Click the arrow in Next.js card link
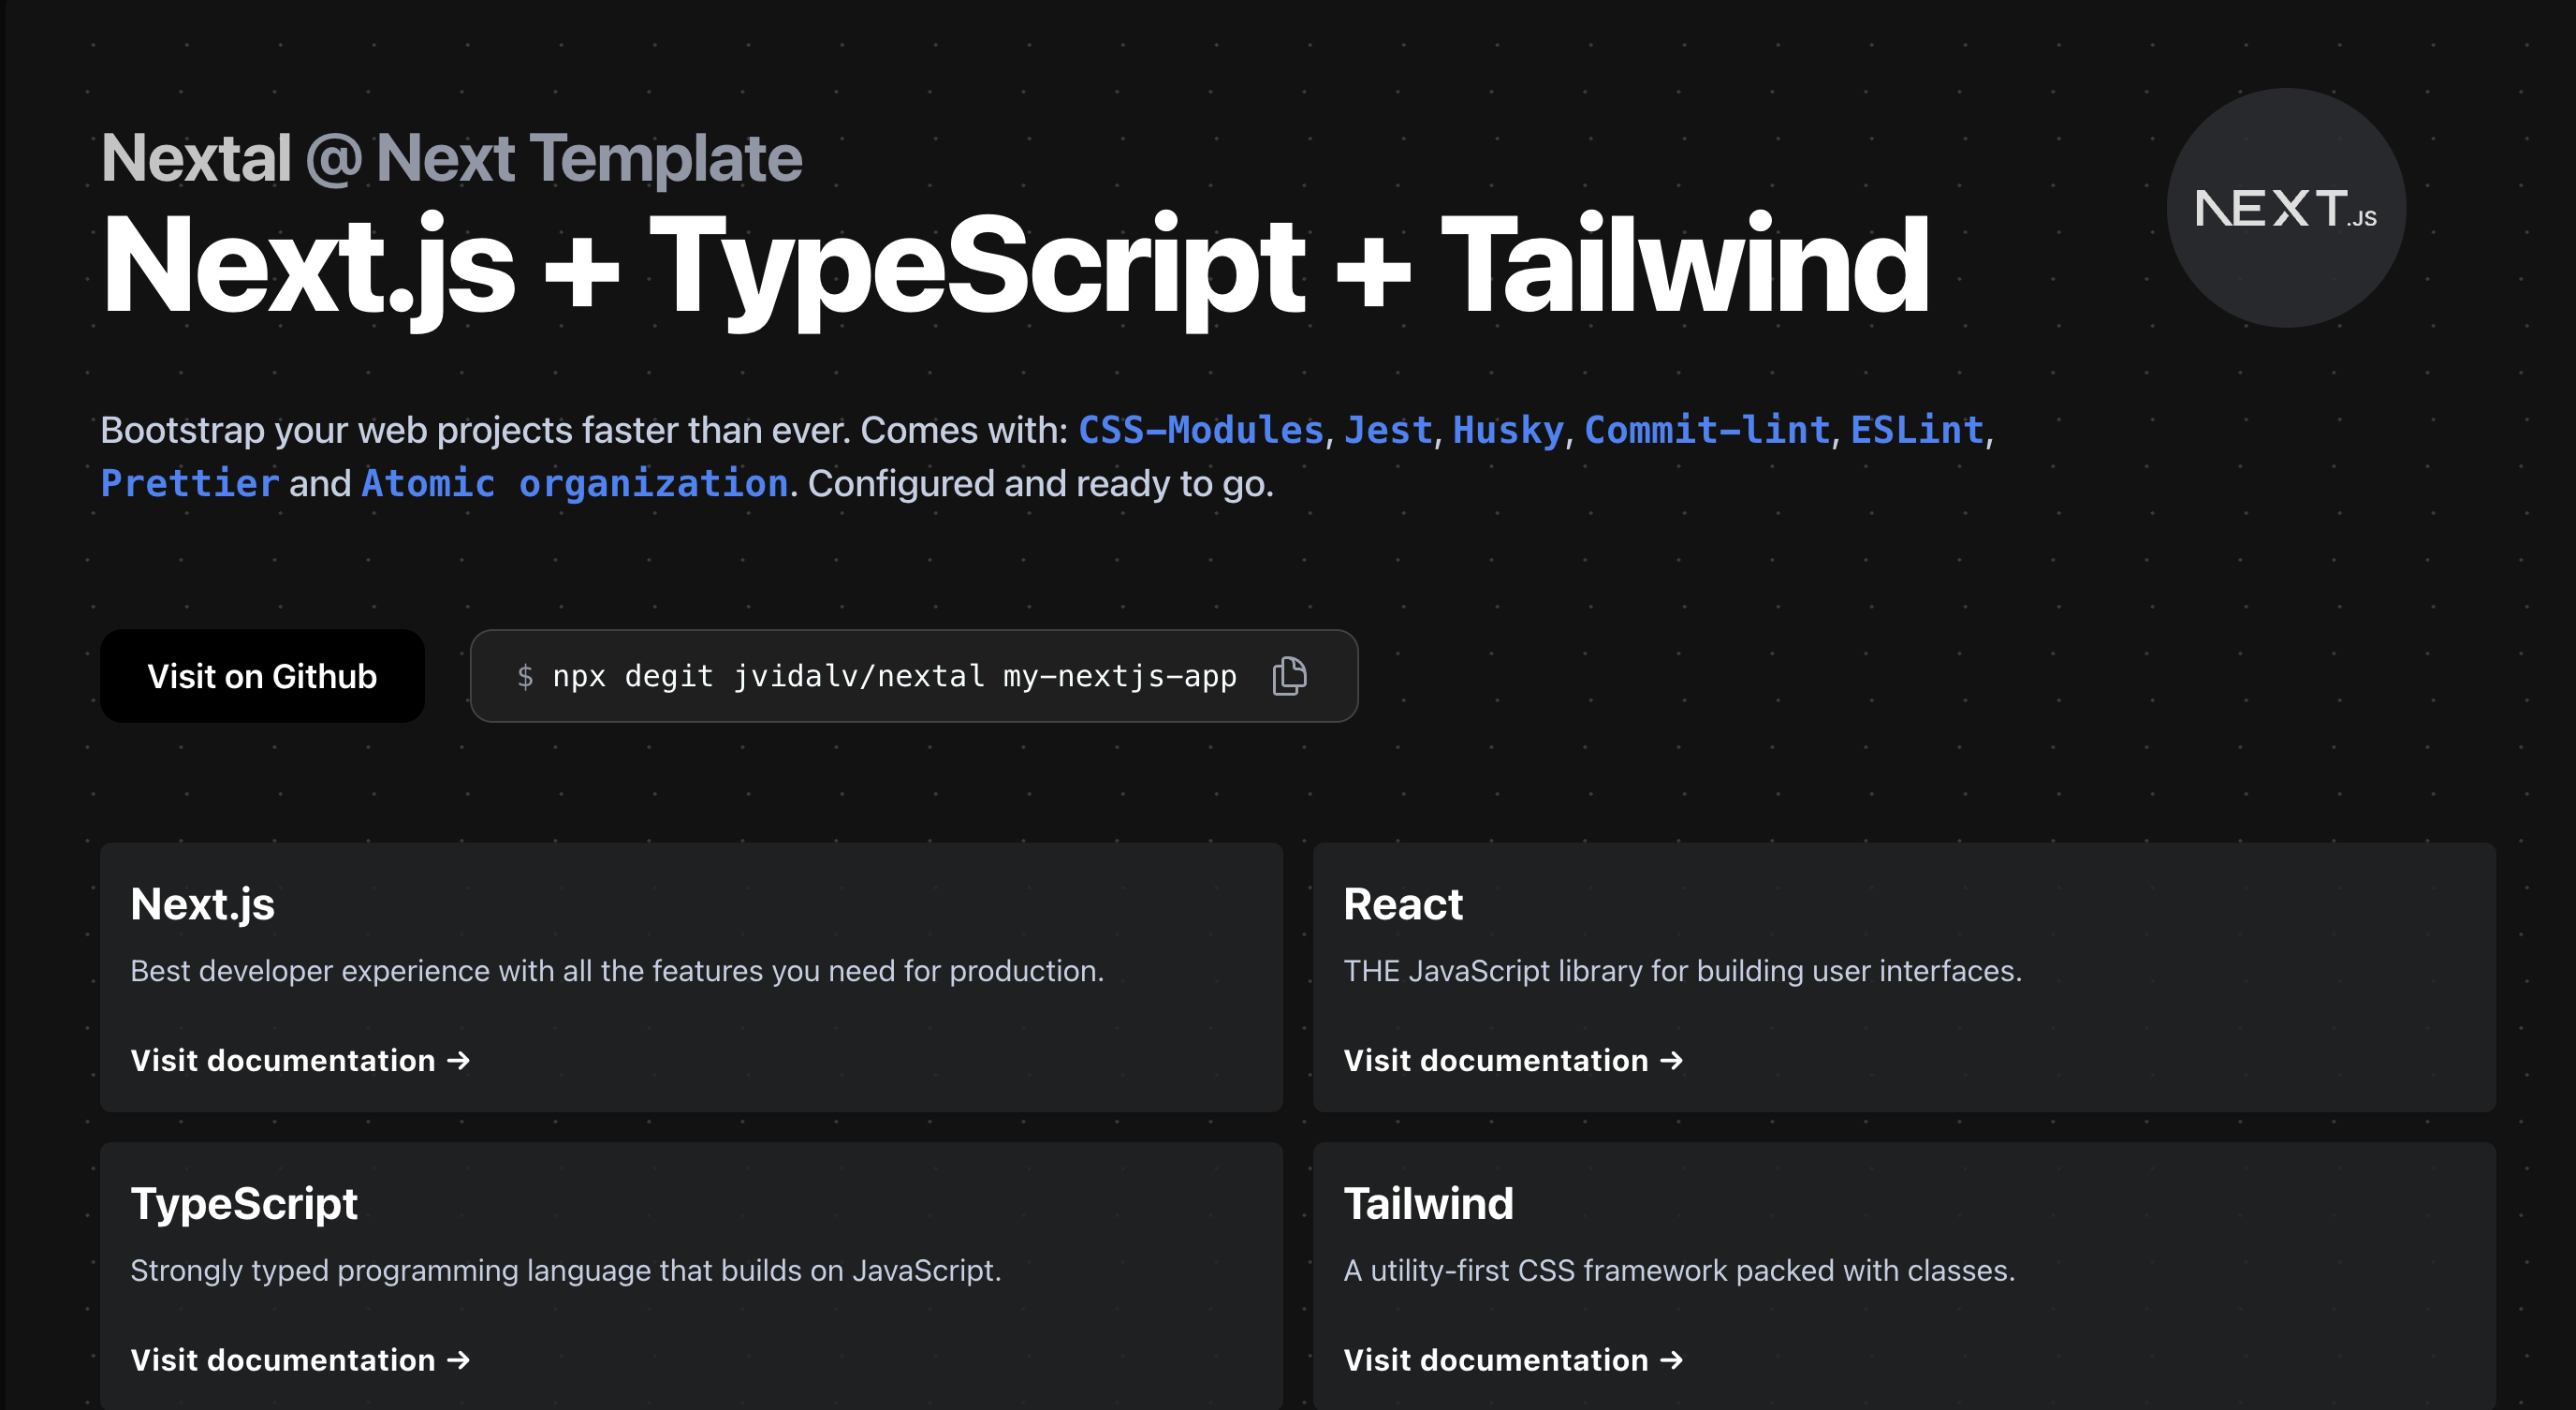Screen dimensions: 2576x1410 [459, 1060]
